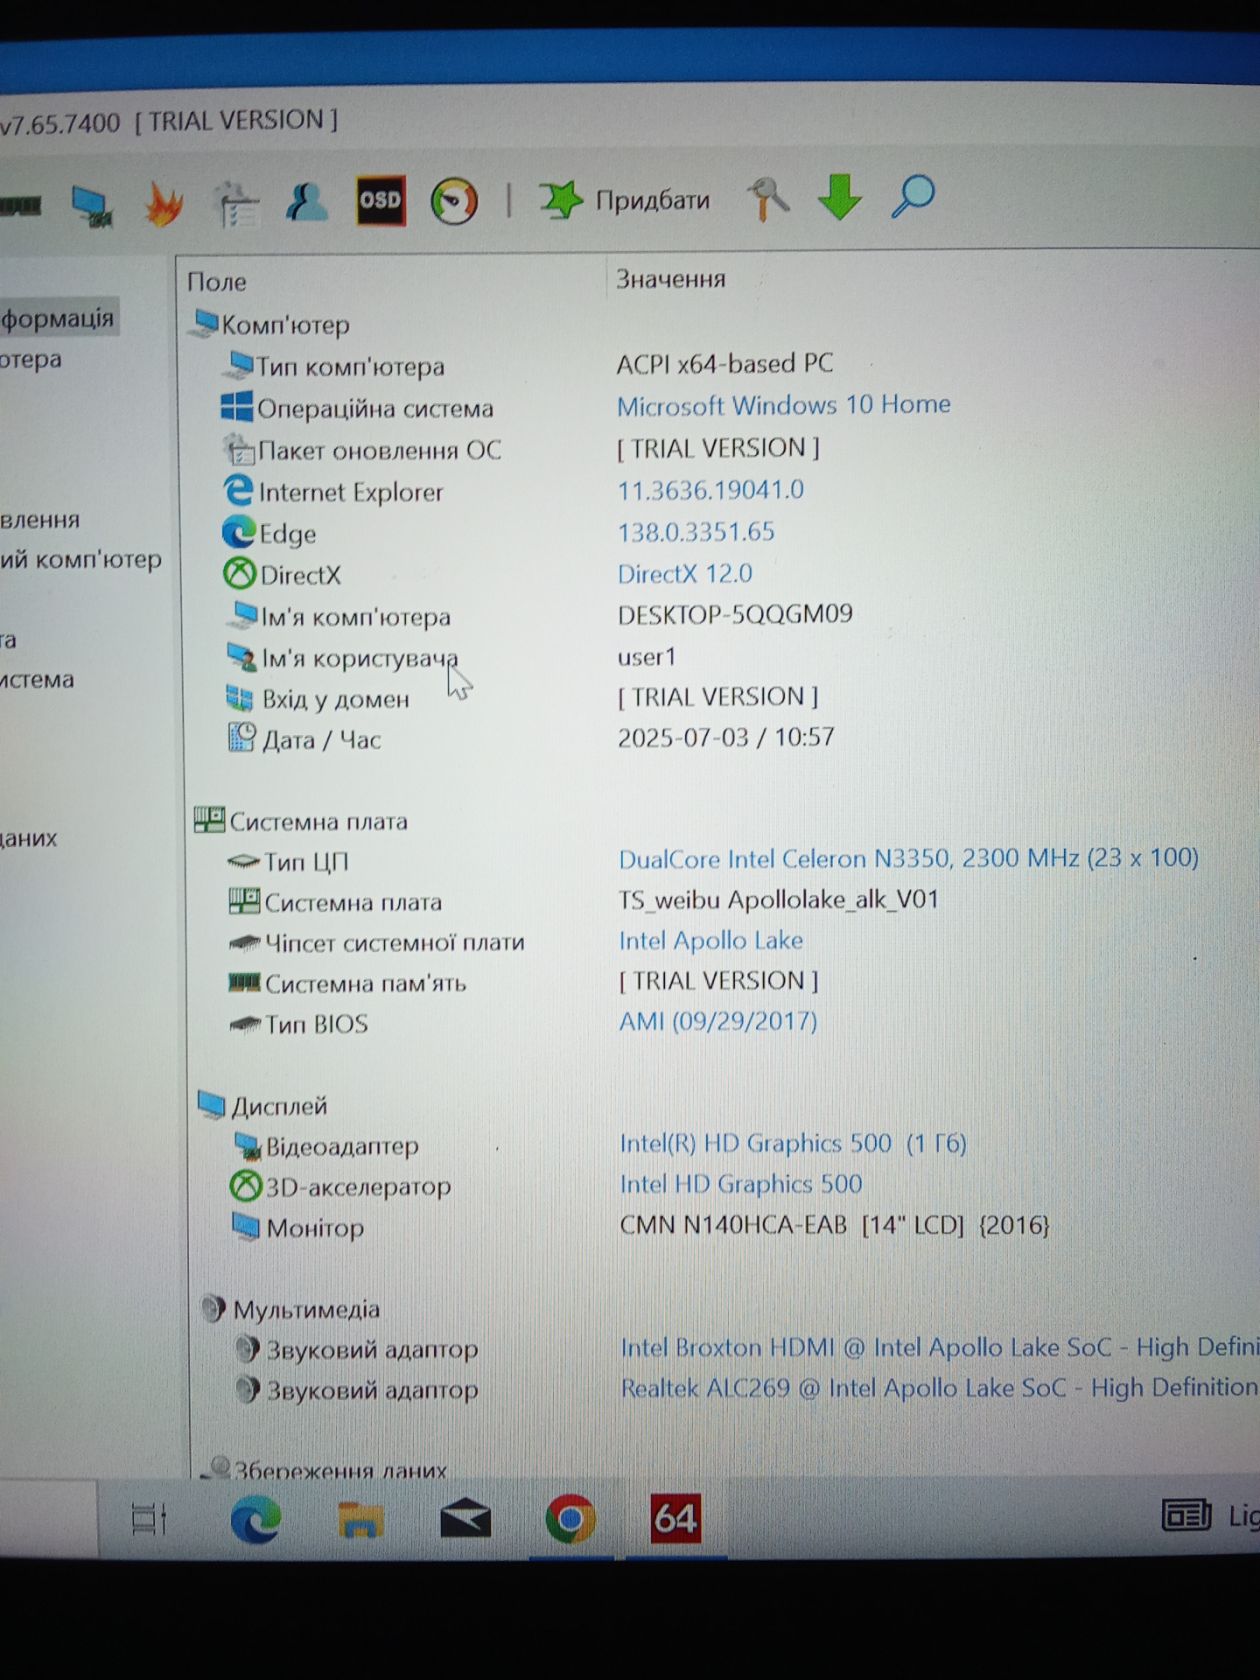Image resolution: width=1260 pixels, height=1680 pixels.
Task: Click the Internet Explorer row icon
Action: pos(238,490)
